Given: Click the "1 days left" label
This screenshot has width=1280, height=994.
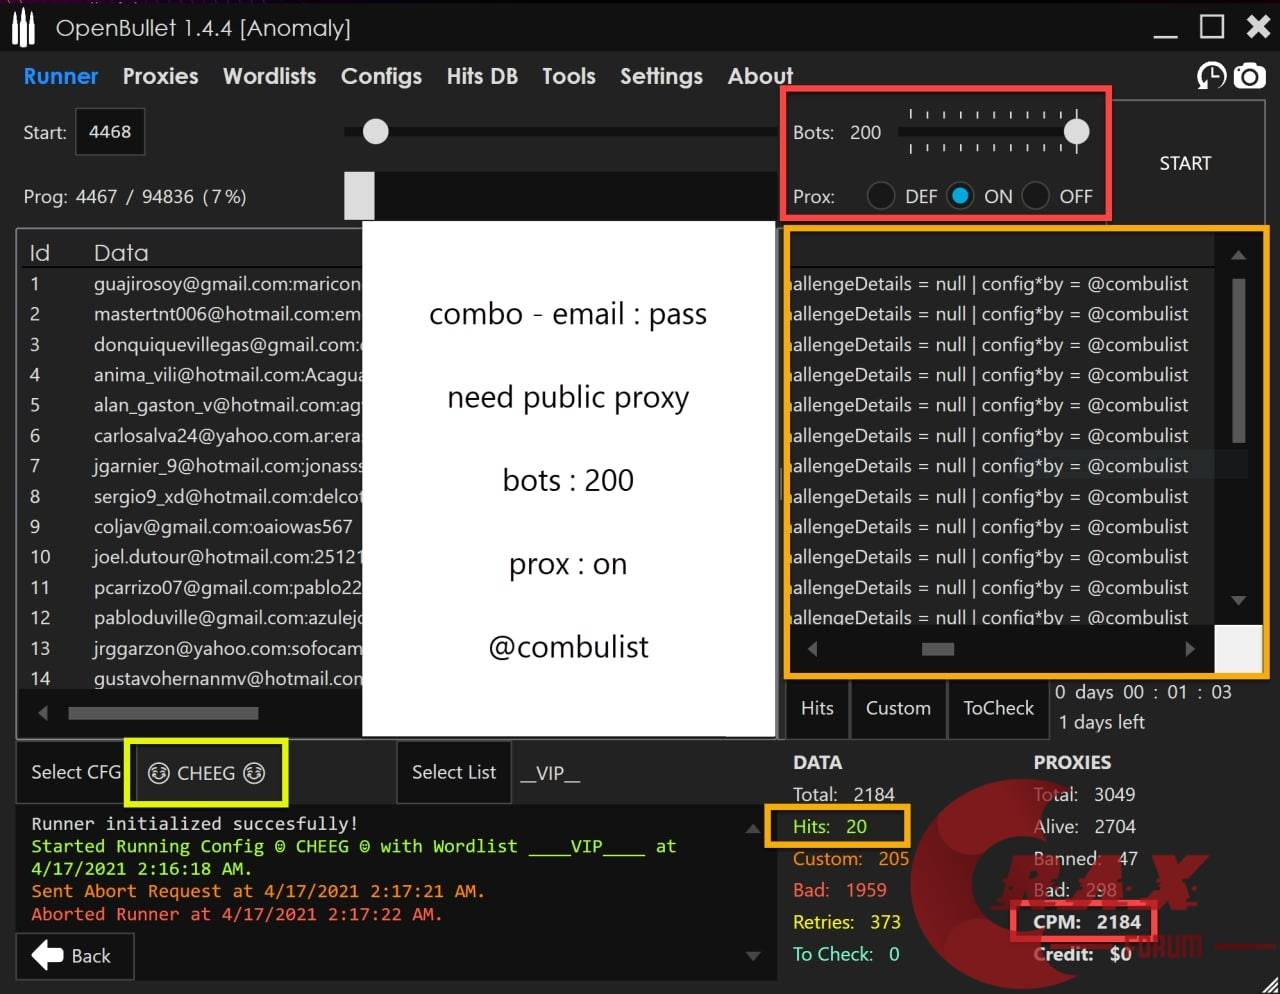Looking at the screenshot, I should 1102,722.
